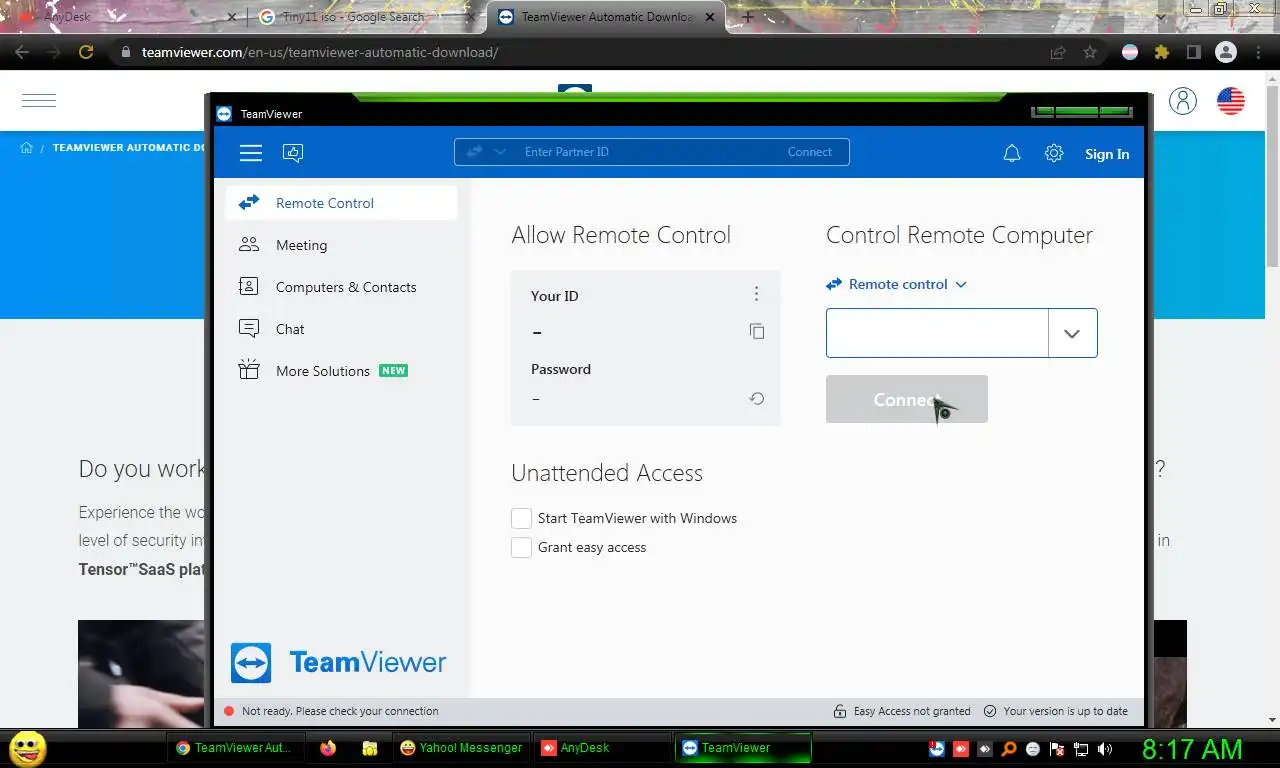The image size is (1280, 768).
Task: Click the TeamViewer logo in the sidebar
Action: pos(338,662)
